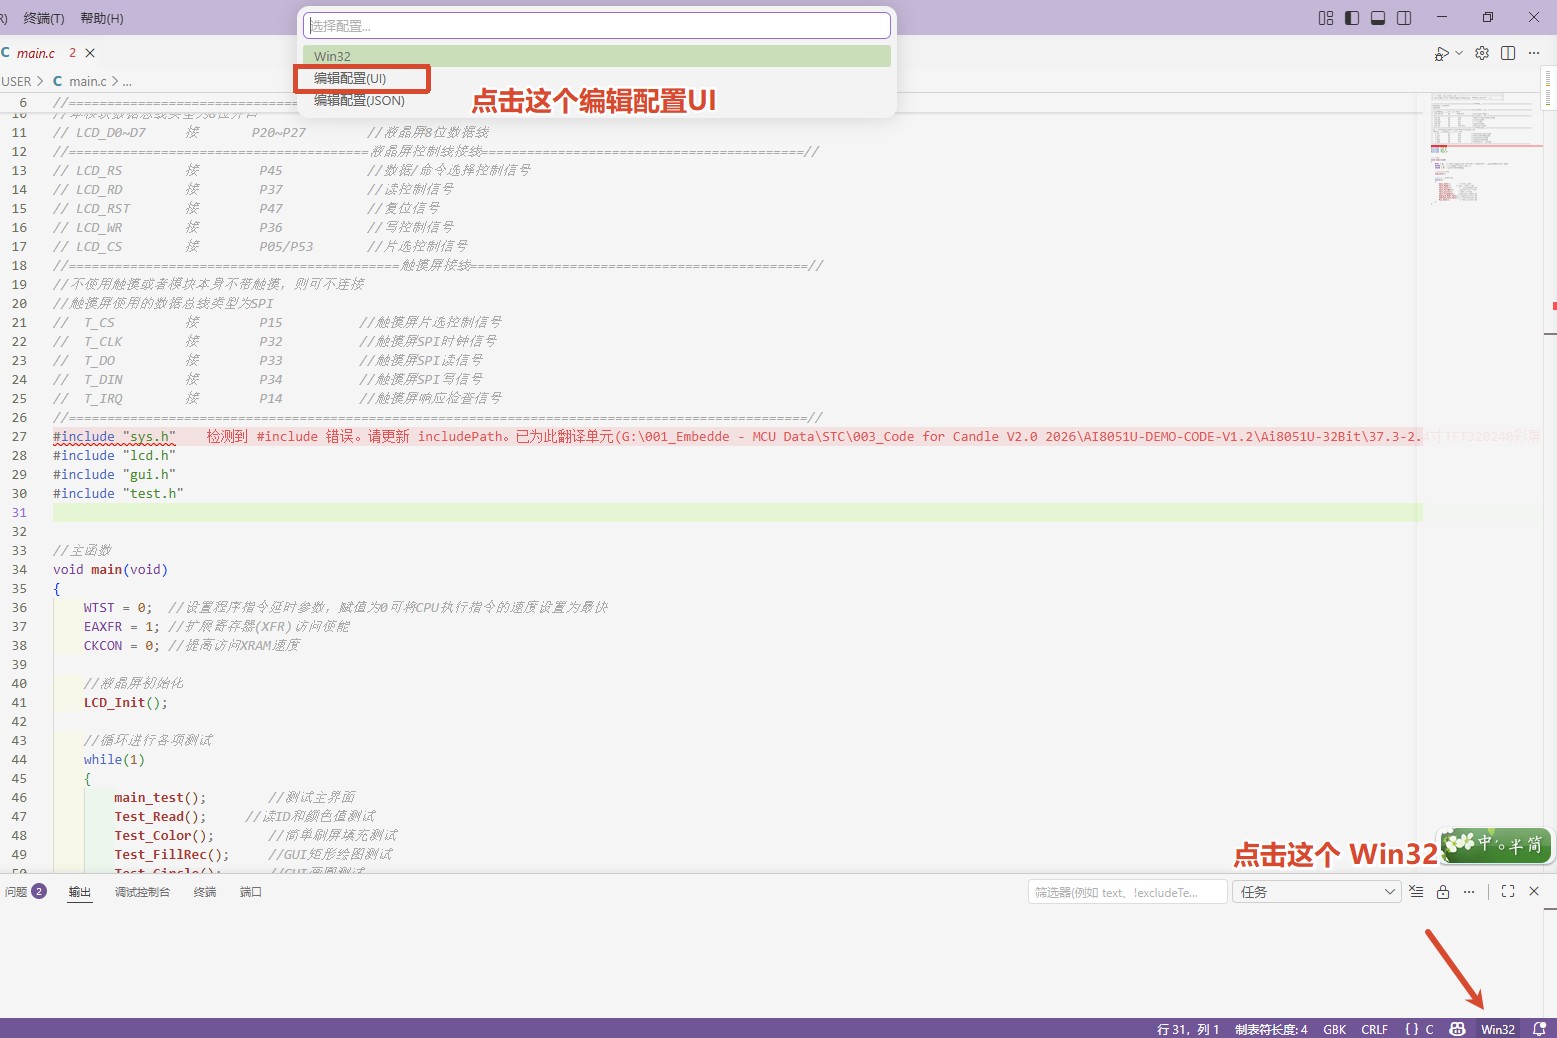Click the line #include "gui.h"
The width and height of the screenshot is (1557, 1038).
(x=114, y=475)
